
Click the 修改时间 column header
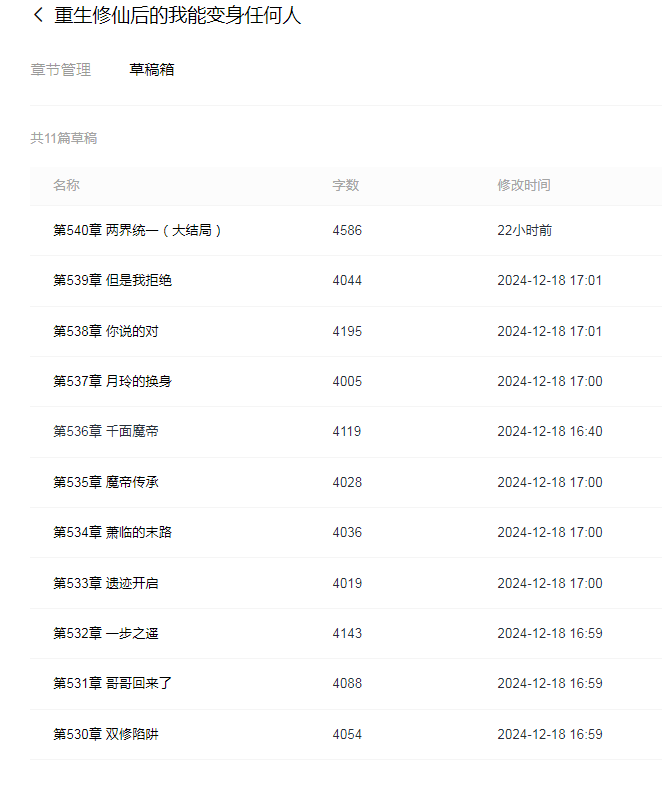(x=524, y=185)
